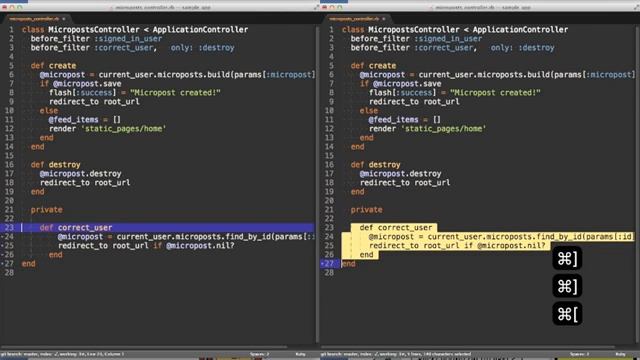Open Spaces indentation menu in right status bar
The width and height of the screenshot is (640, 360).
580,354
